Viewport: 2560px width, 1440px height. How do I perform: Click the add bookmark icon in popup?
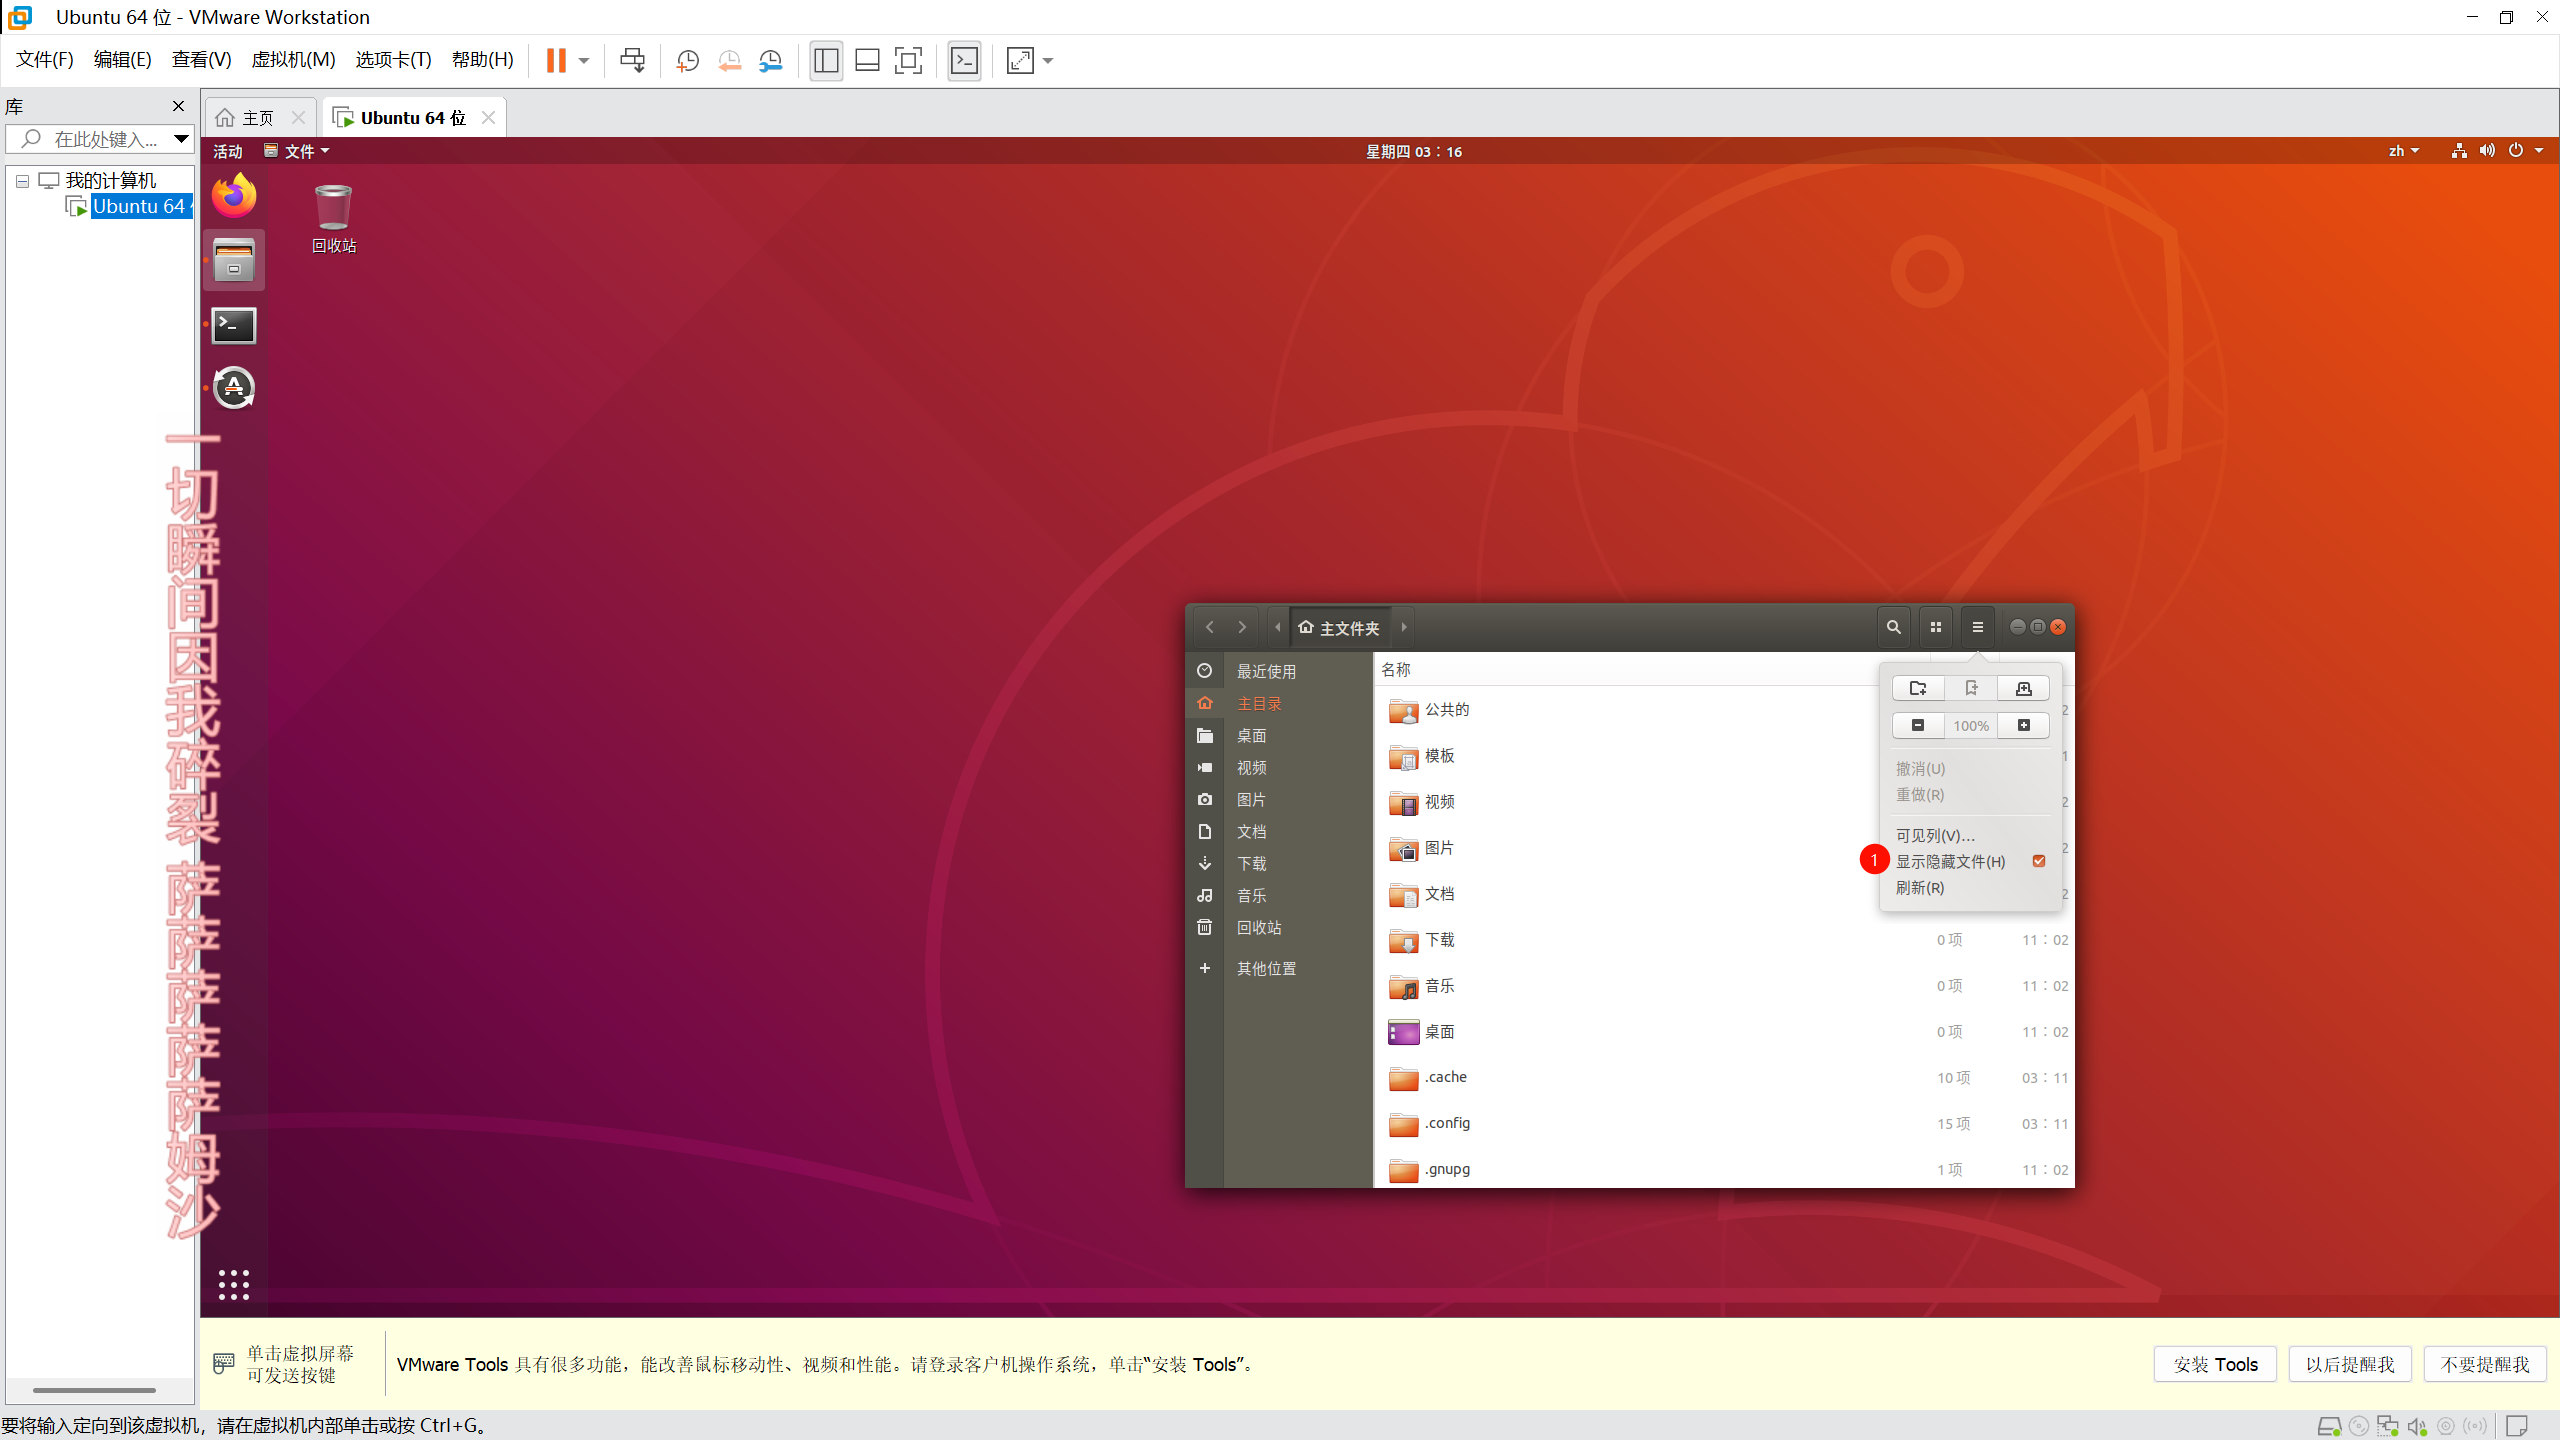[x=1971, y=688]
